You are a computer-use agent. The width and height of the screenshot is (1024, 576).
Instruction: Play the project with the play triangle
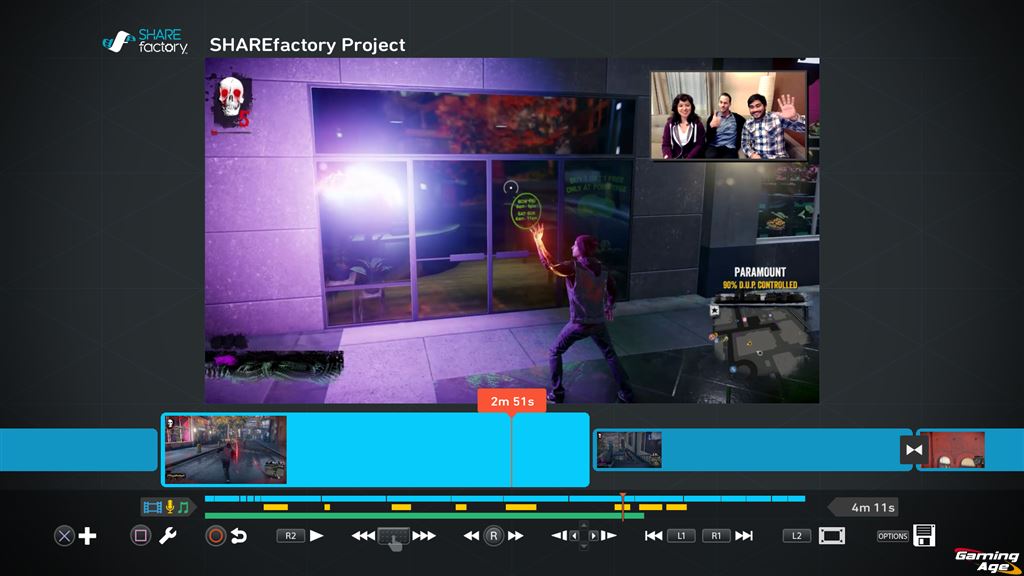pos(317,536)
